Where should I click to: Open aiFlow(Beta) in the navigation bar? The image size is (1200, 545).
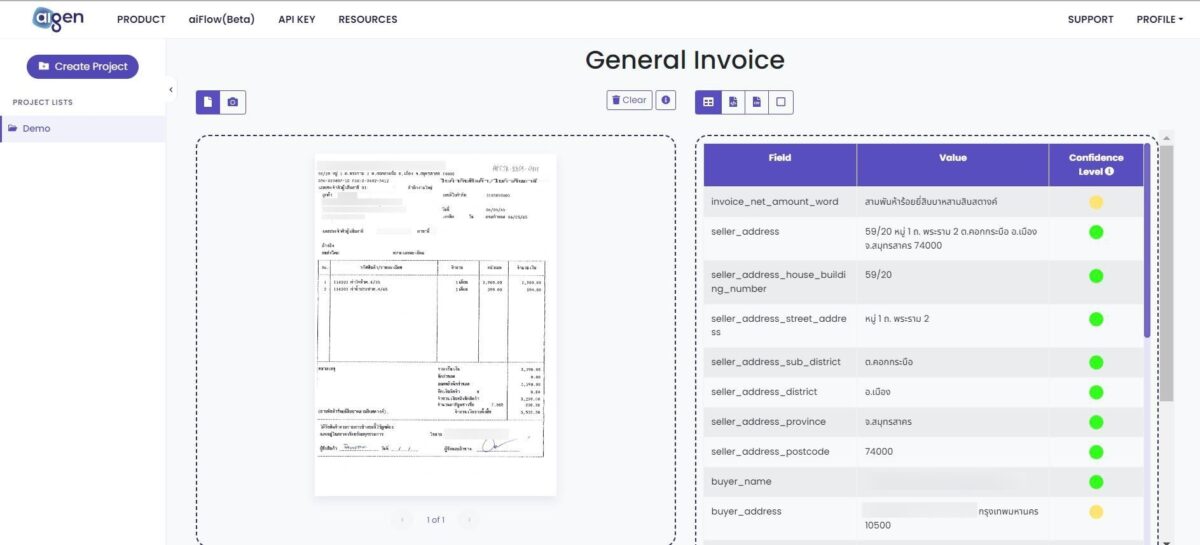coord(222,19)
